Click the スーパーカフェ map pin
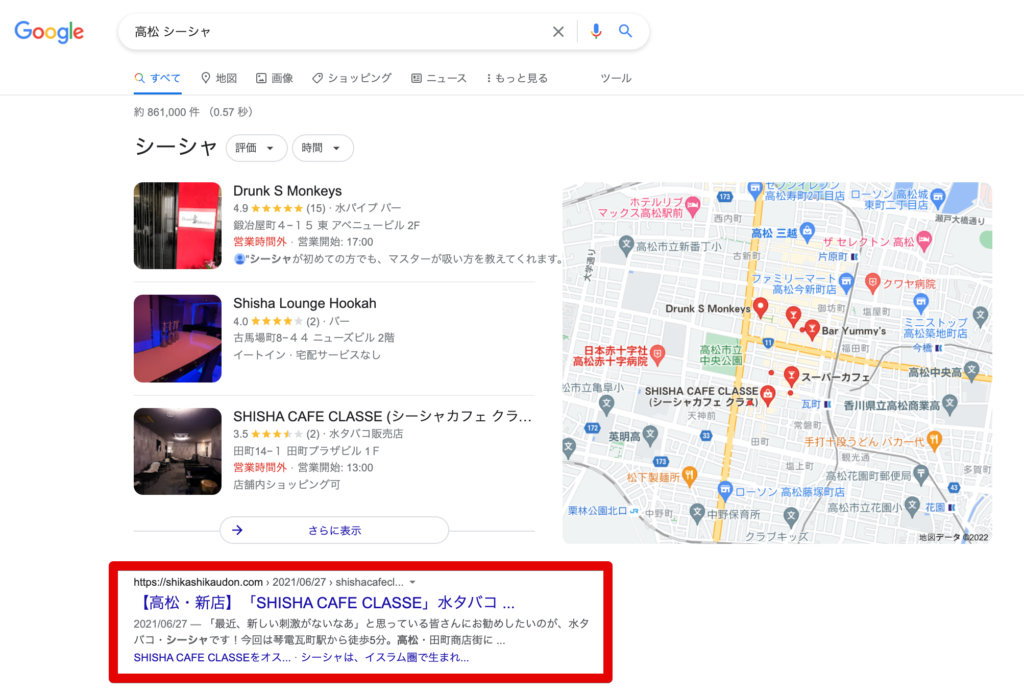 pos(791,376)
